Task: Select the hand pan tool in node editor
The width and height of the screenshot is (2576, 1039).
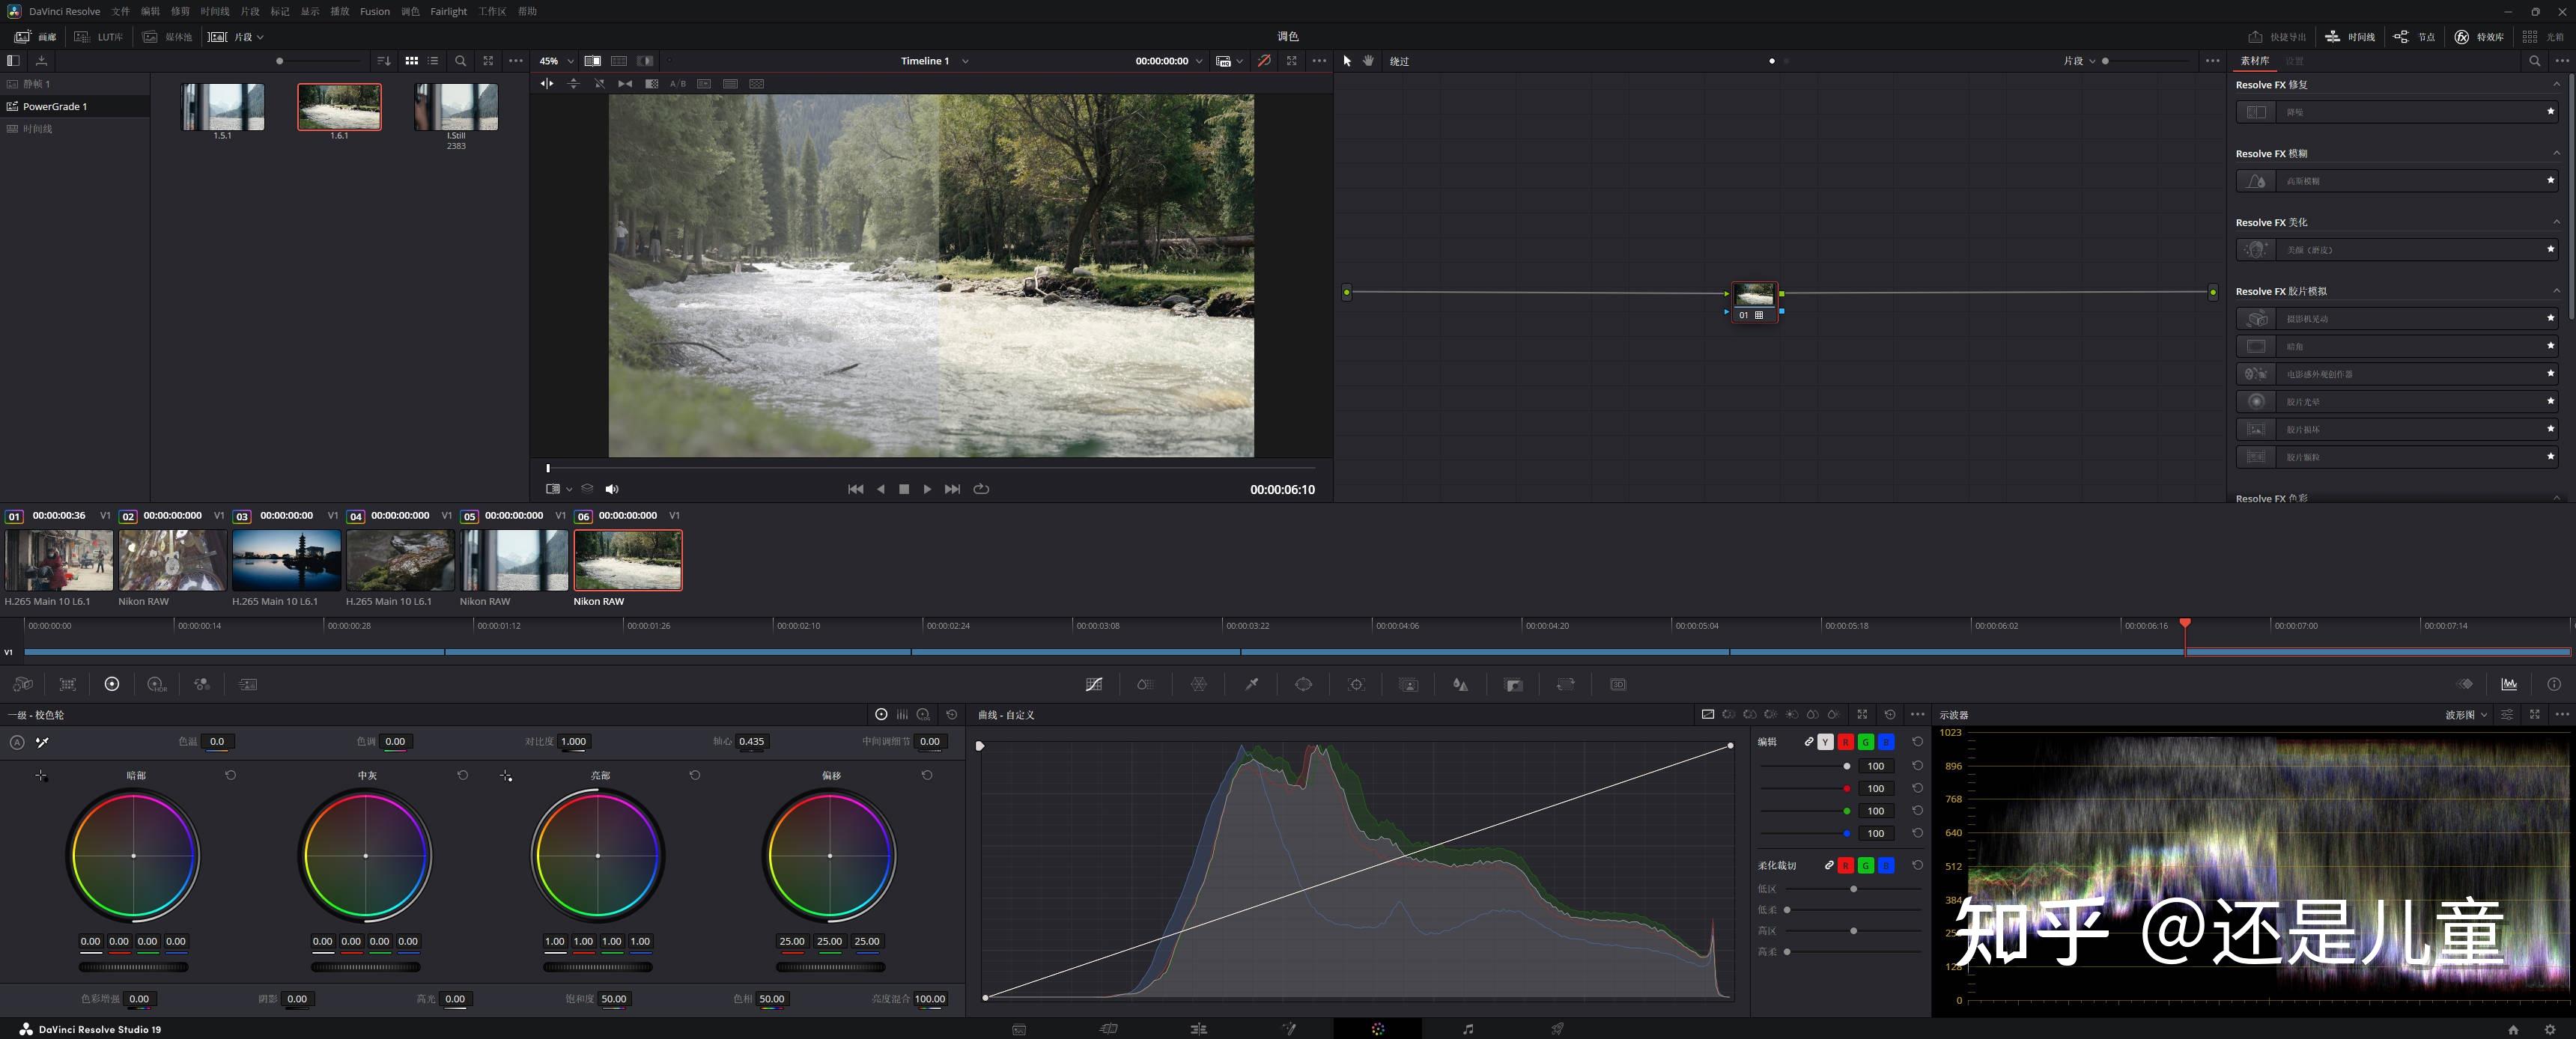Action: tap(1369, 61)
